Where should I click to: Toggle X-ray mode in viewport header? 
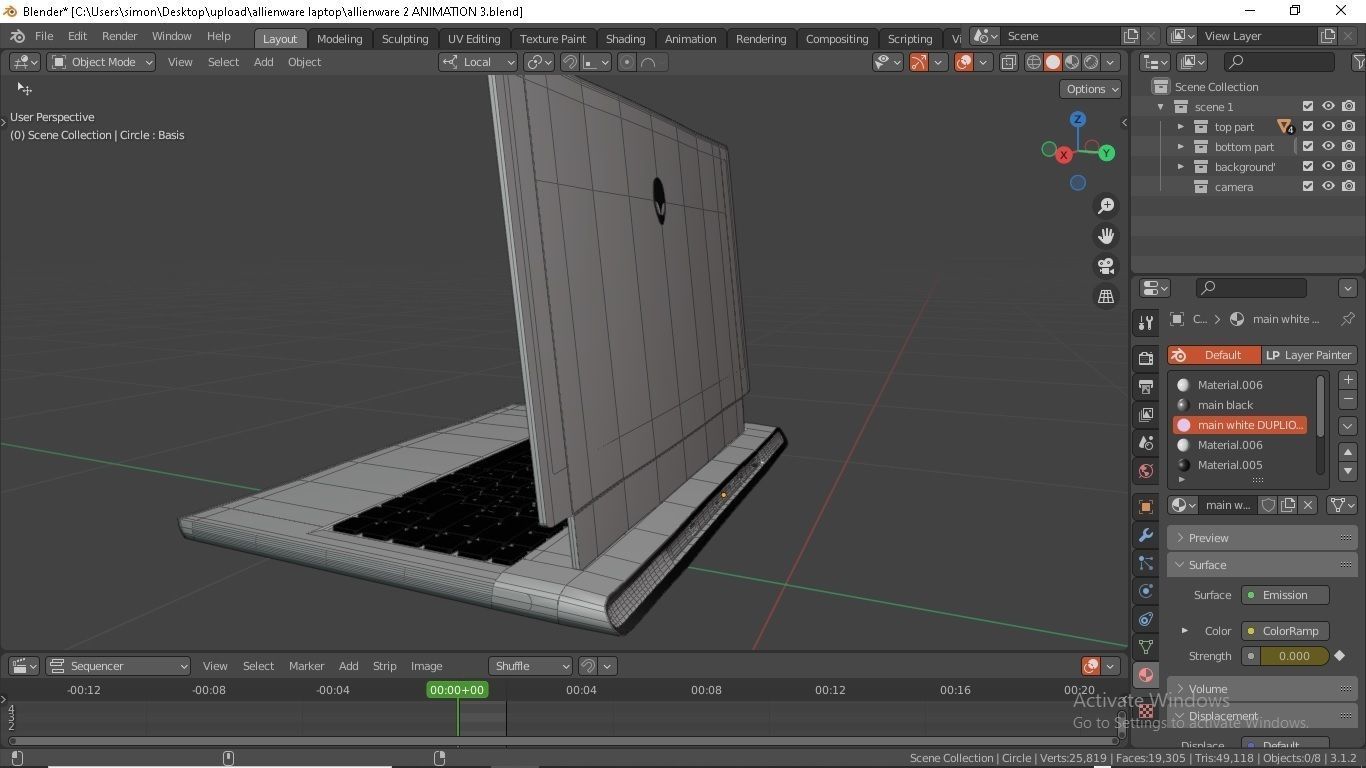tap(1008, 62)
